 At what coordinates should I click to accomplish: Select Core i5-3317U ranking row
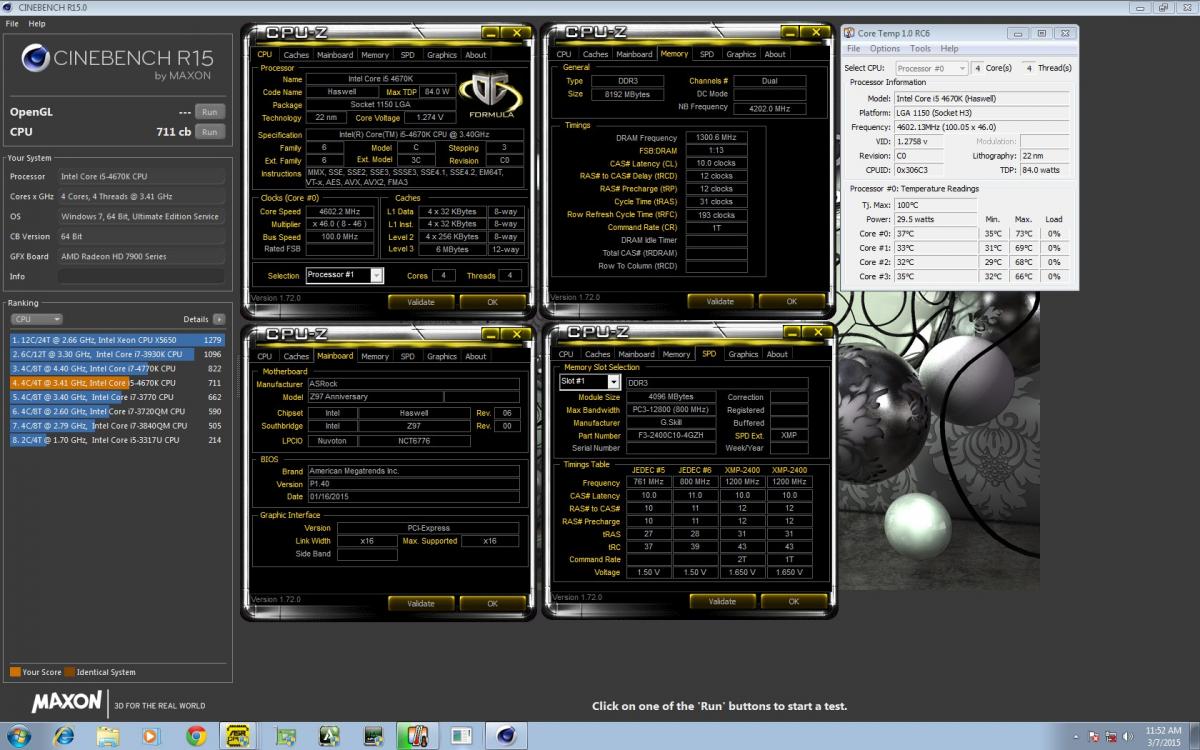[x=117, y=440]
